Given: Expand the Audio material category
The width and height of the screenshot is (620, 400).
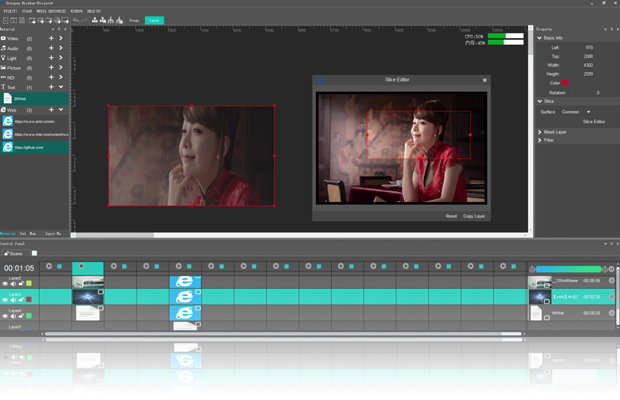Looking at the screenshot, I should 61,48.
